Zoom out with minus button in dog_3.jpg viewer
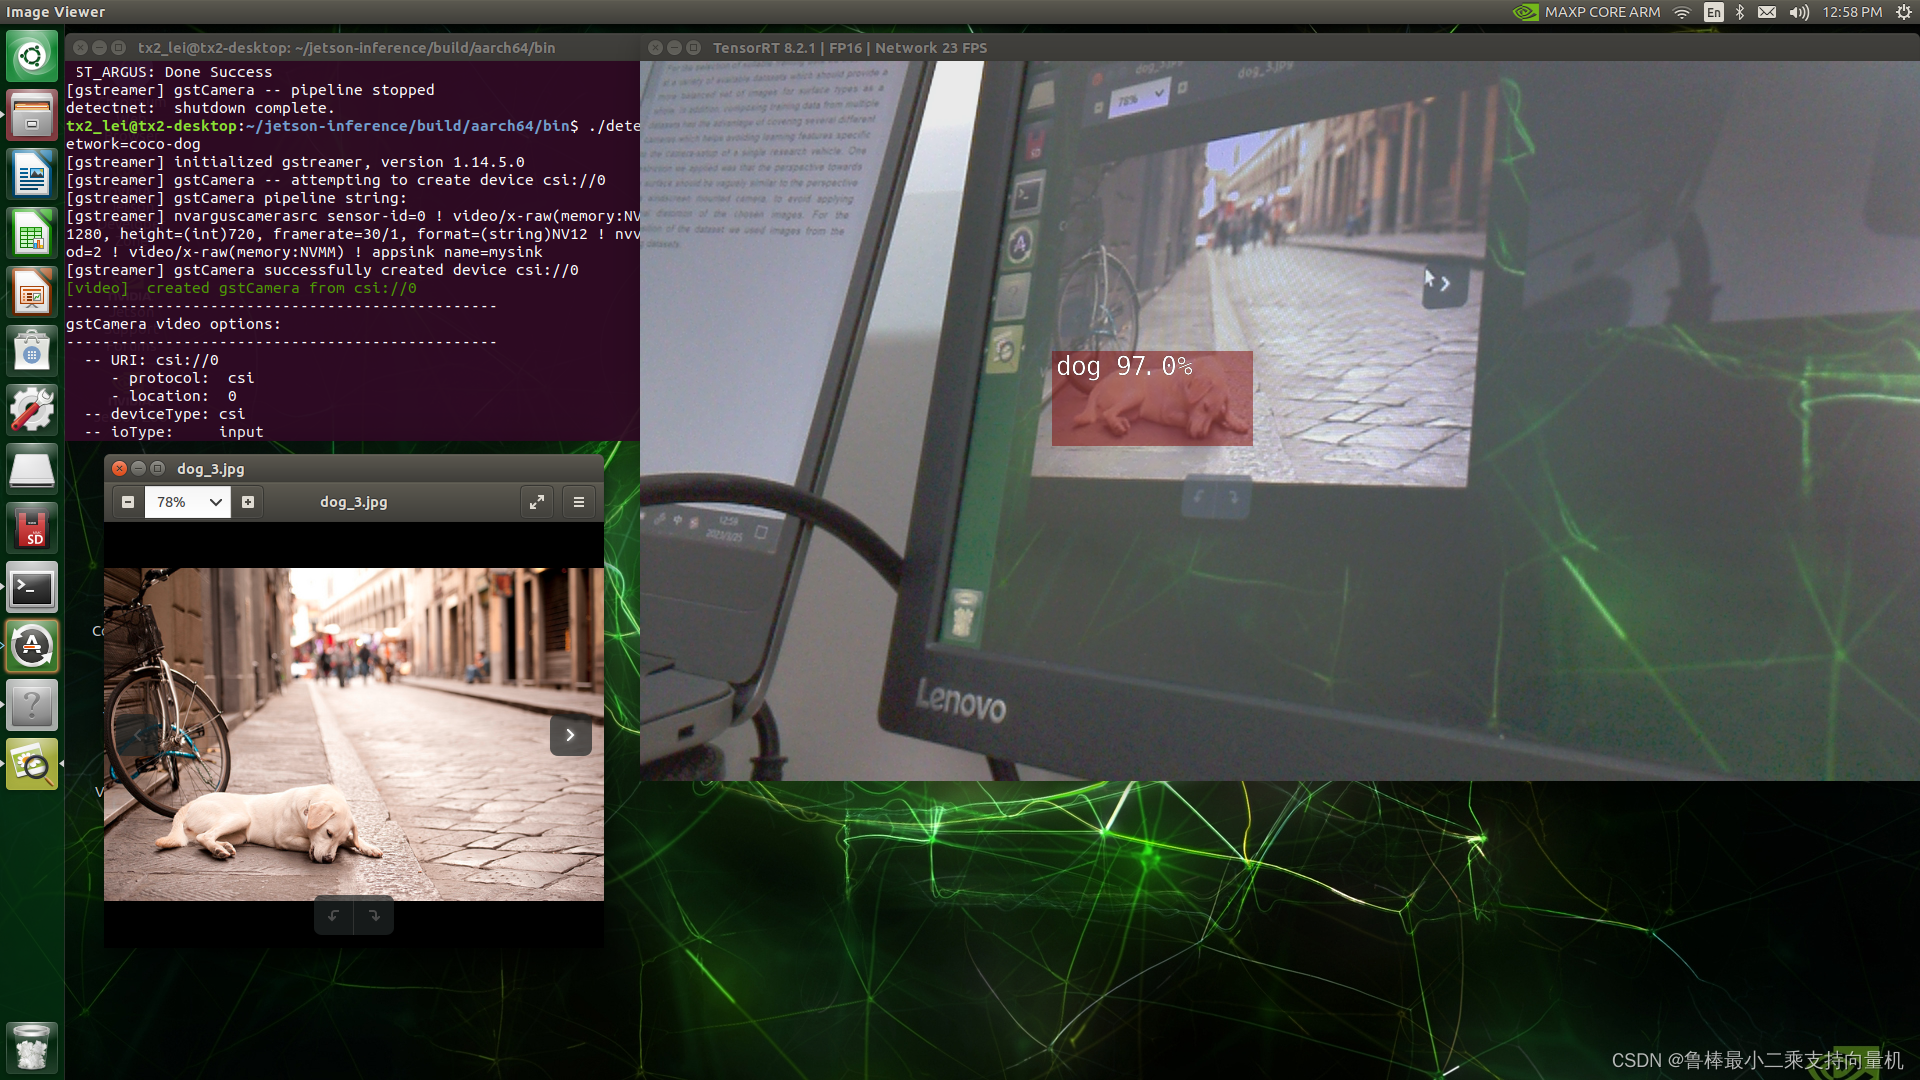 [128, 502]
